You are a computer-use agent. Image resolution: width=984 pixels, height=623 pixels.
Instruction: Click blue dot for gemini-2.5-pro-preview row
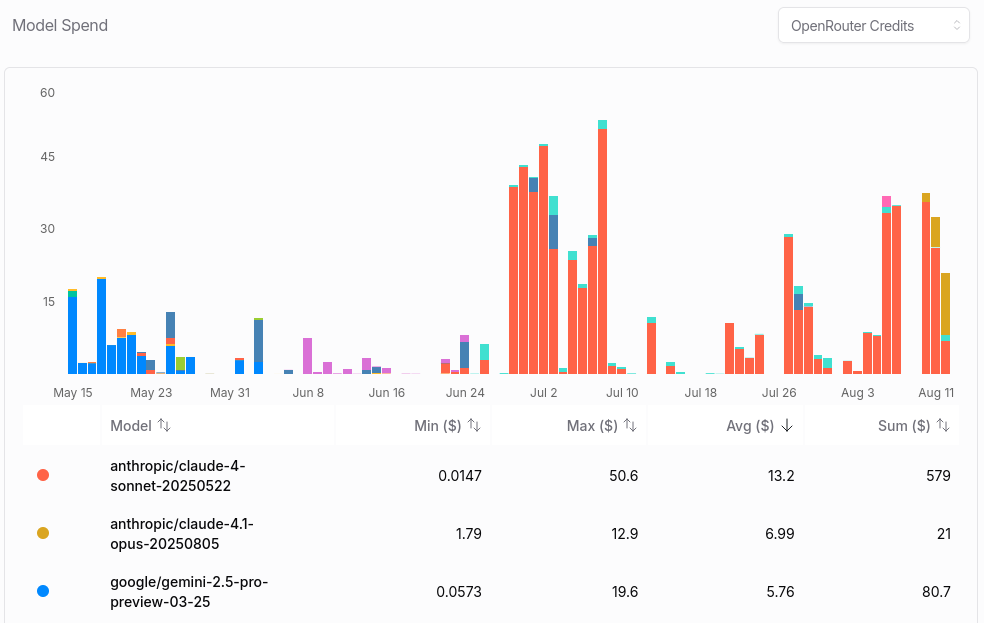(43, 591)
